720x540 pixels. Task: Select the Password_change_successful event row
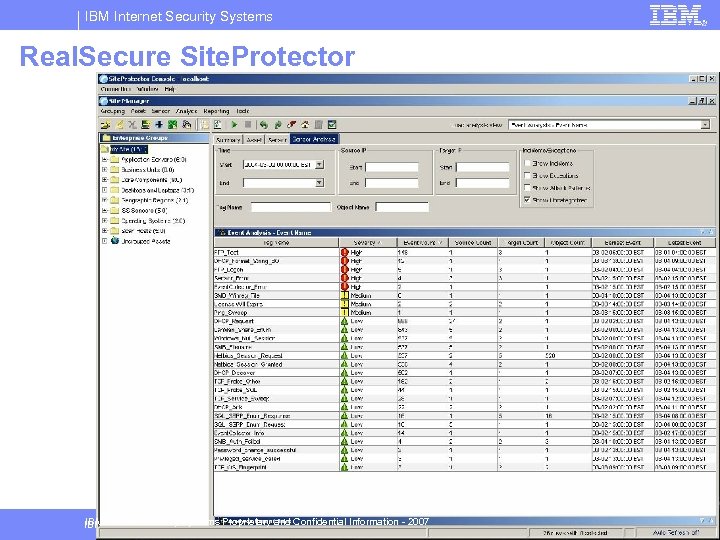(x=464, y=450)
